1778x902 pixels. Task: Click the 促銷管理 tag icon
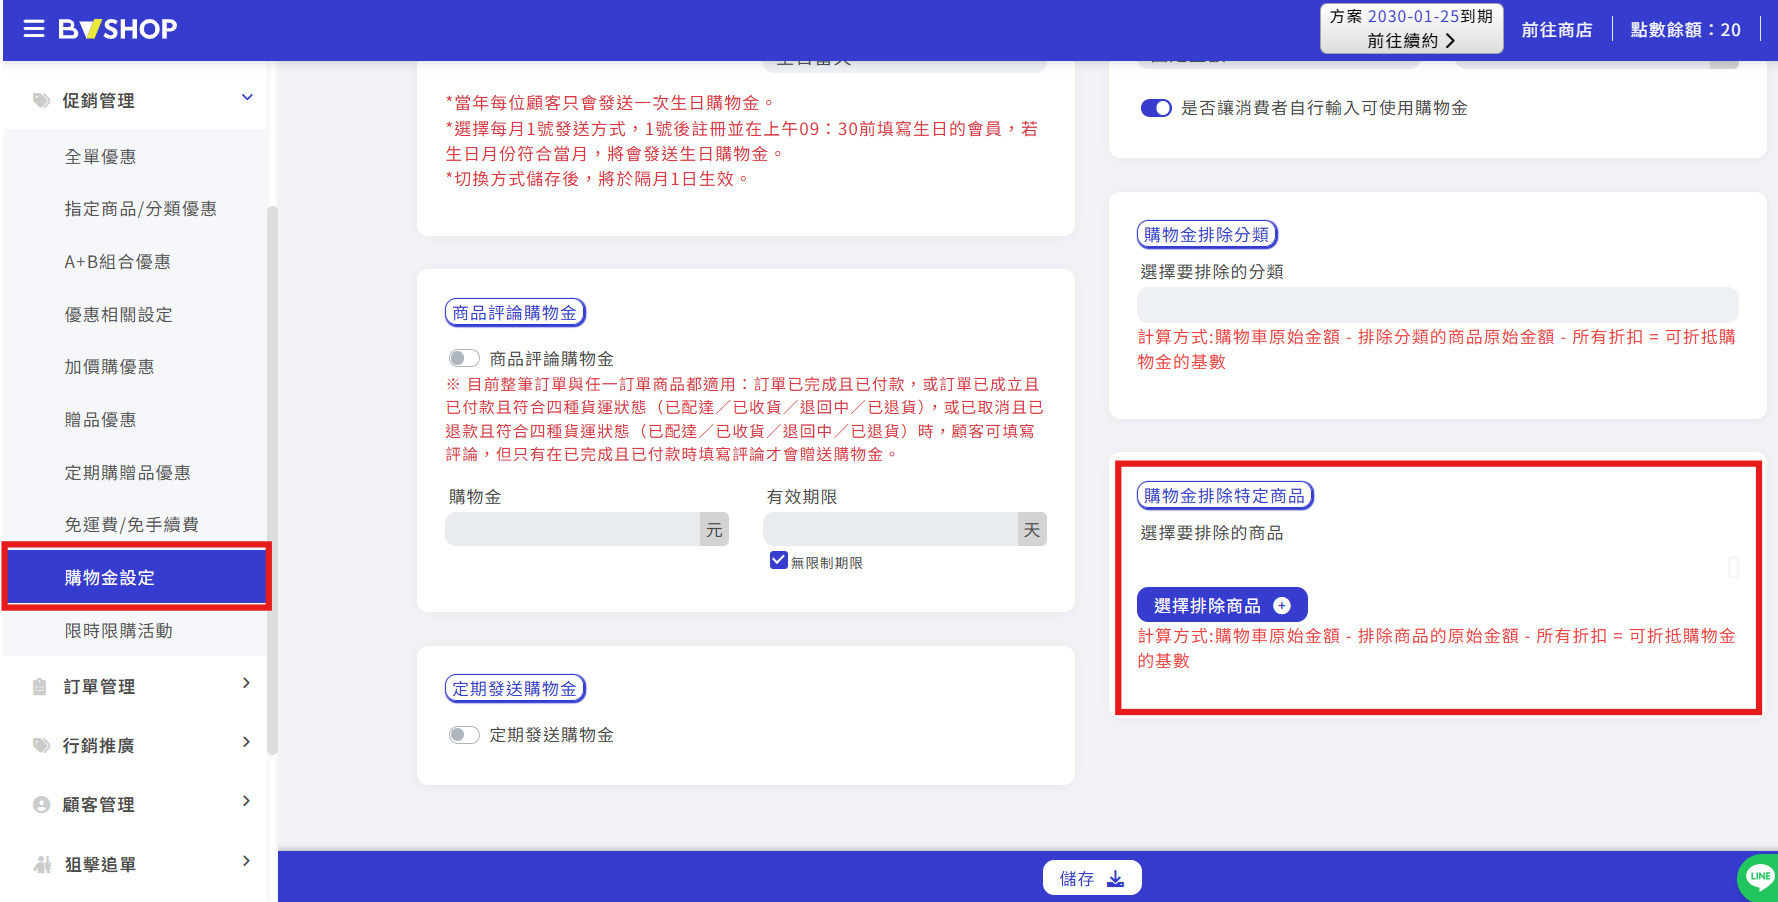pos(41,100)
